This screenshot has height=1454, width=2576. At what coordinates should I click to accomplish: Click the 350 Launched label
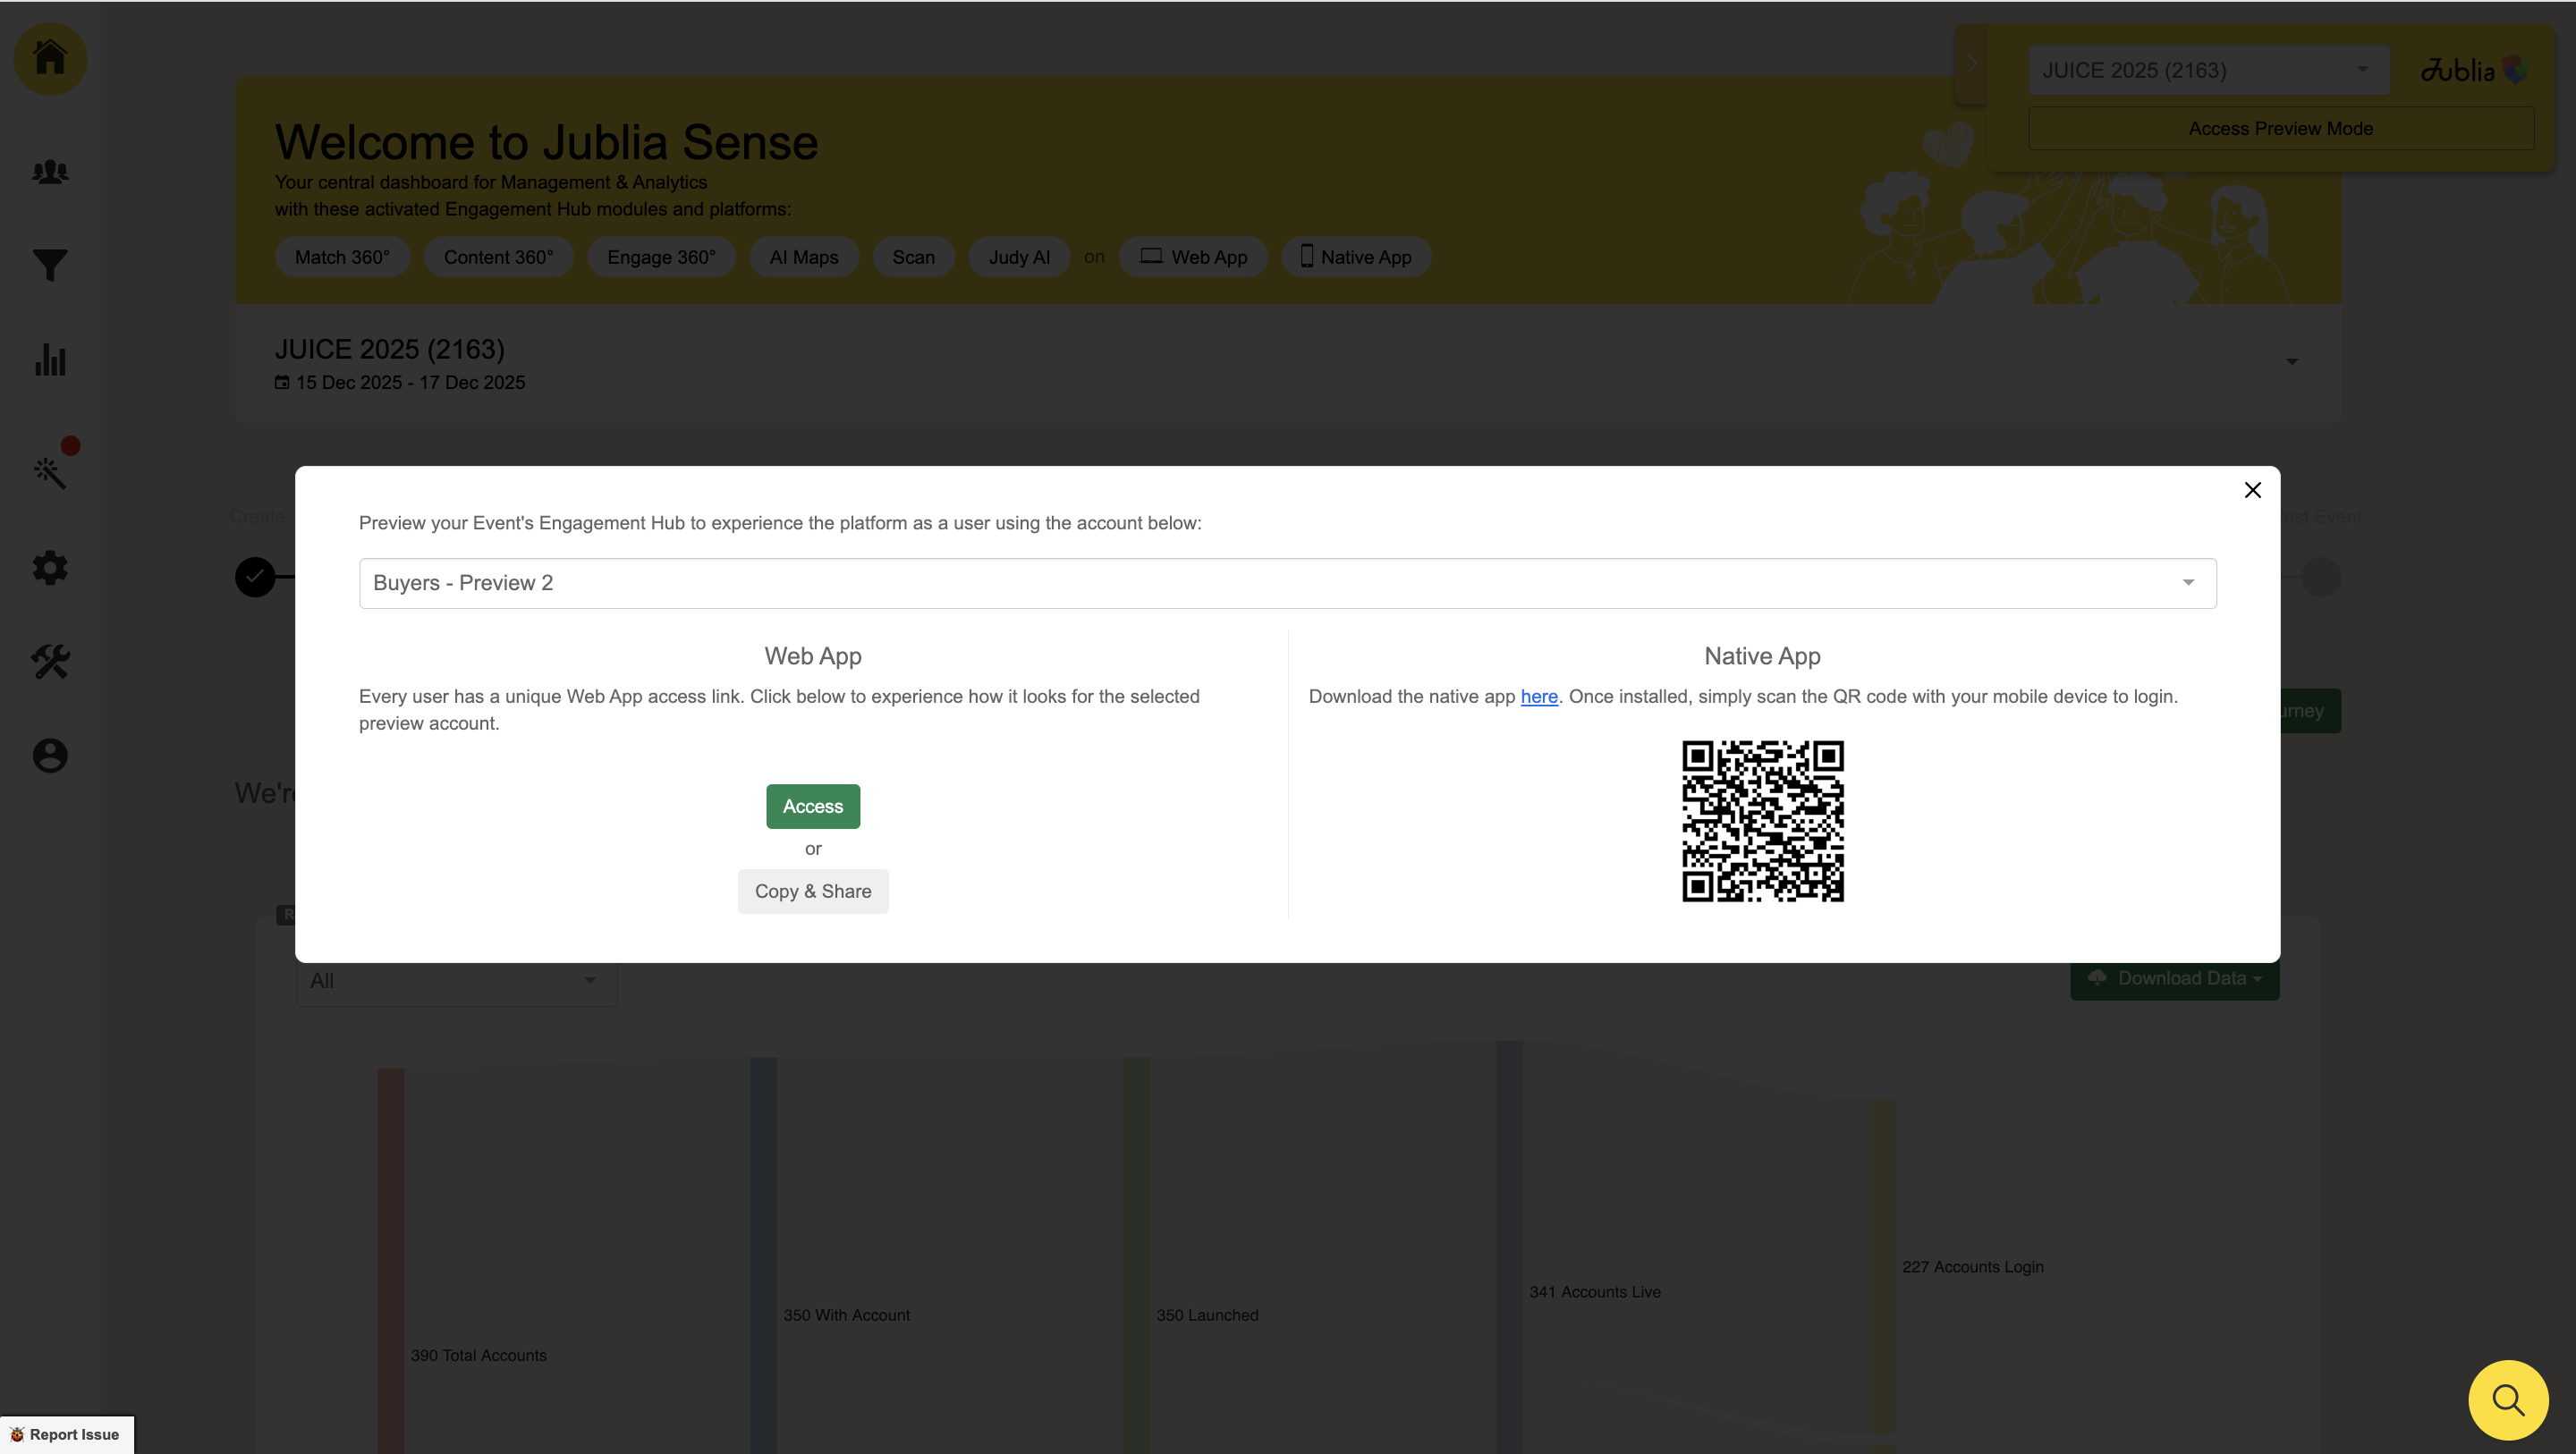click(x=1207, y=1315)
